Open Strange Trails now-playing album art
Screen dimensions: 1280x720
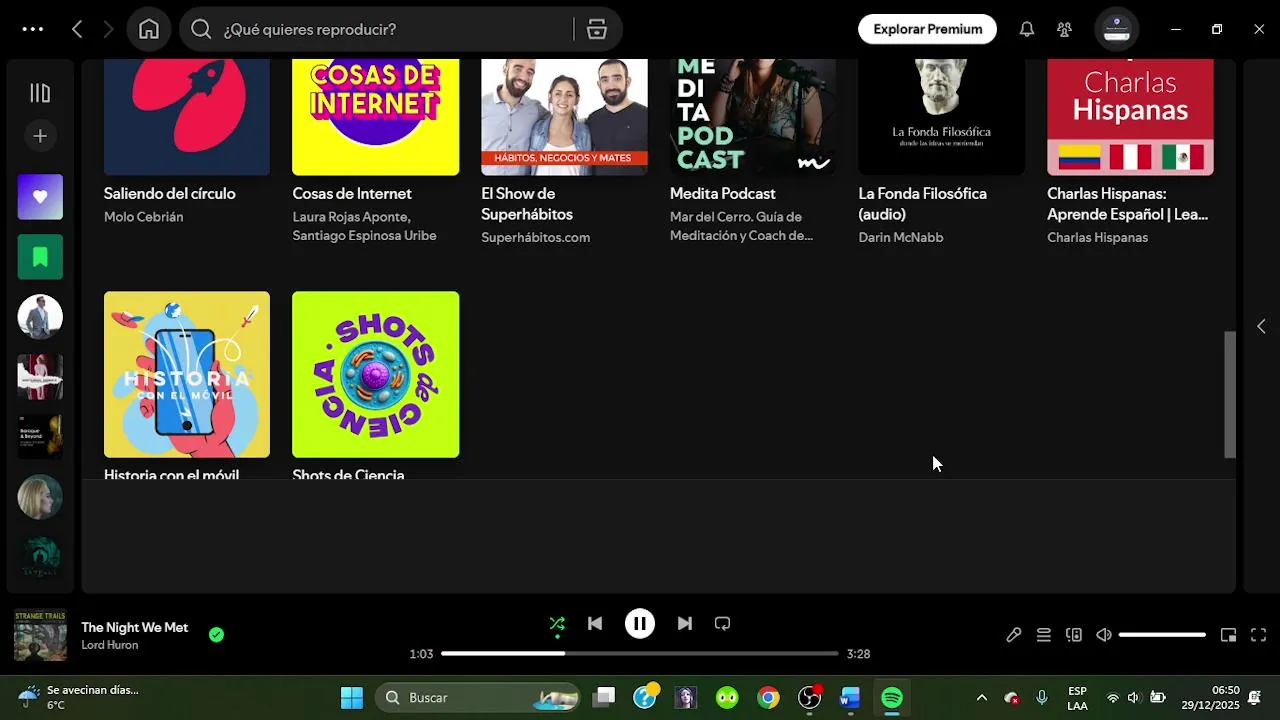(x=40, y=636)
